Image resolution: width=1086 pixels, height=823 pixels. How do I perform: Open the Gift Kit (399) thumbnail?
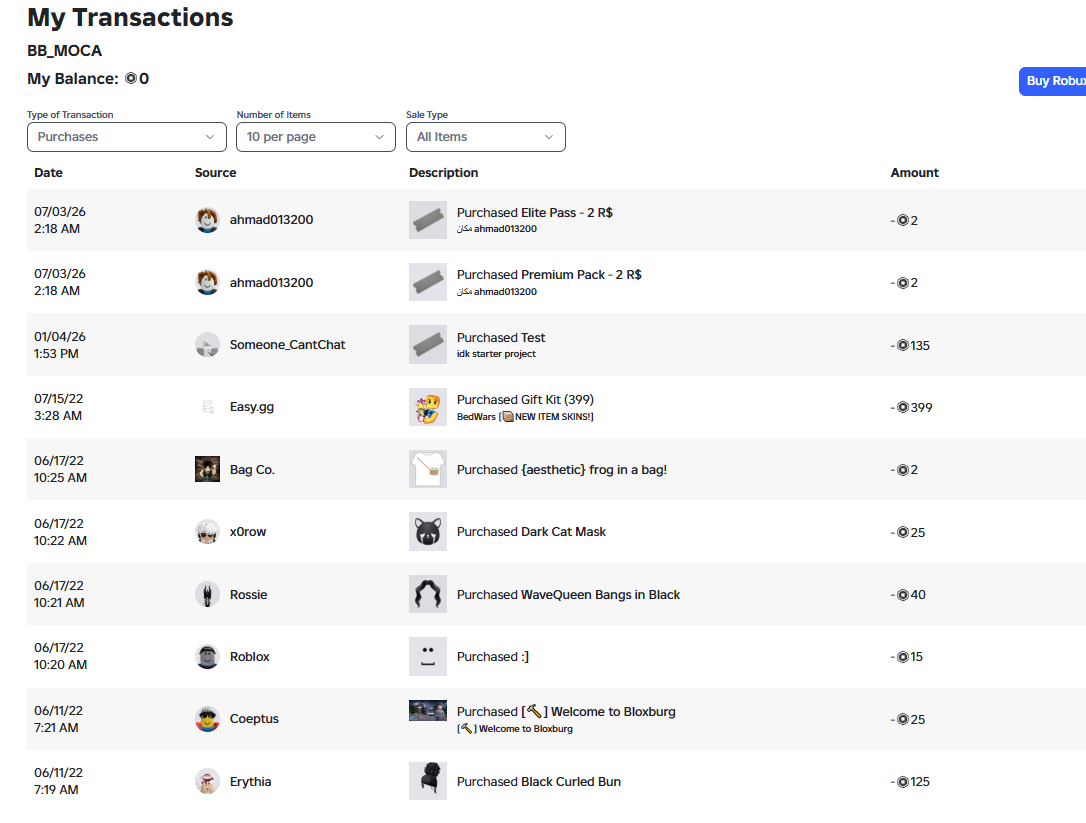tap(427, 407)
